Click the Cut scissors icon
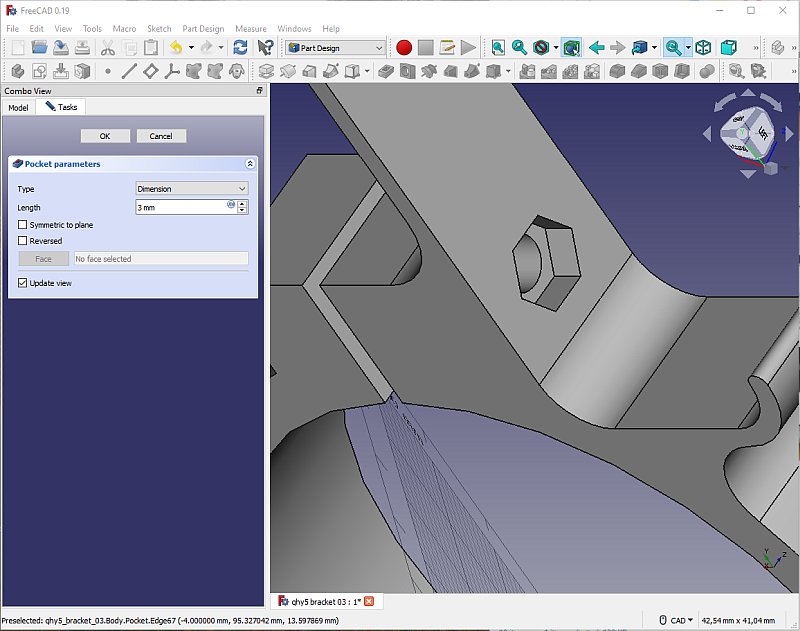800x631 pixels. (108, 48)
